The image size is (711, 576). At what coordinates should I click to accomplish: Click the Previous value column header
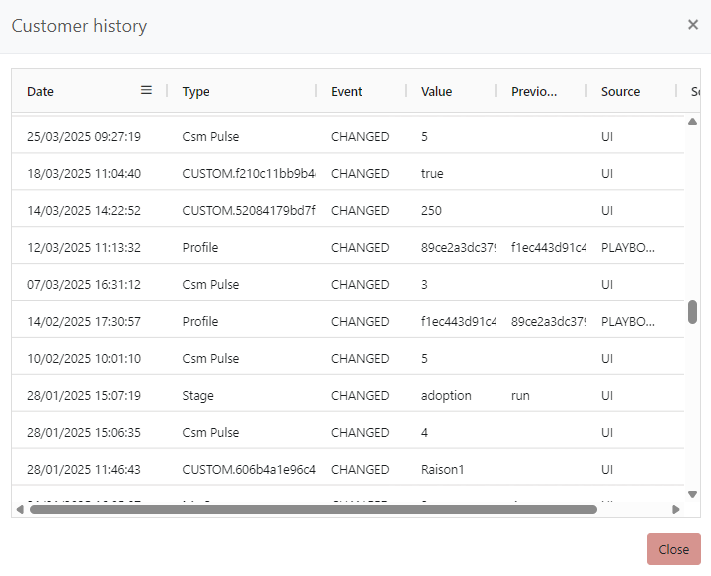[x=534, y=91]
